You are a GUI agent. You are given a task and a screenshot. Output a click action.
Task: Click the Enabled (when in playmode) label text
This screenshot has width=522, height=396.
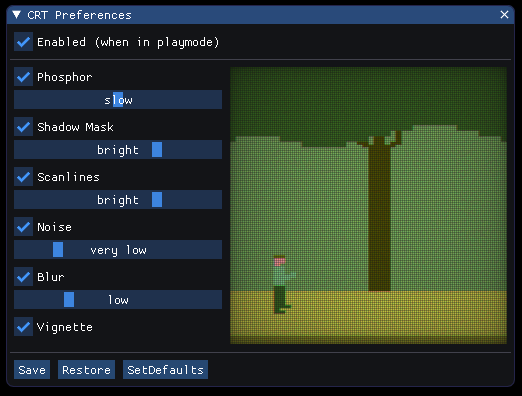[128, 42]
